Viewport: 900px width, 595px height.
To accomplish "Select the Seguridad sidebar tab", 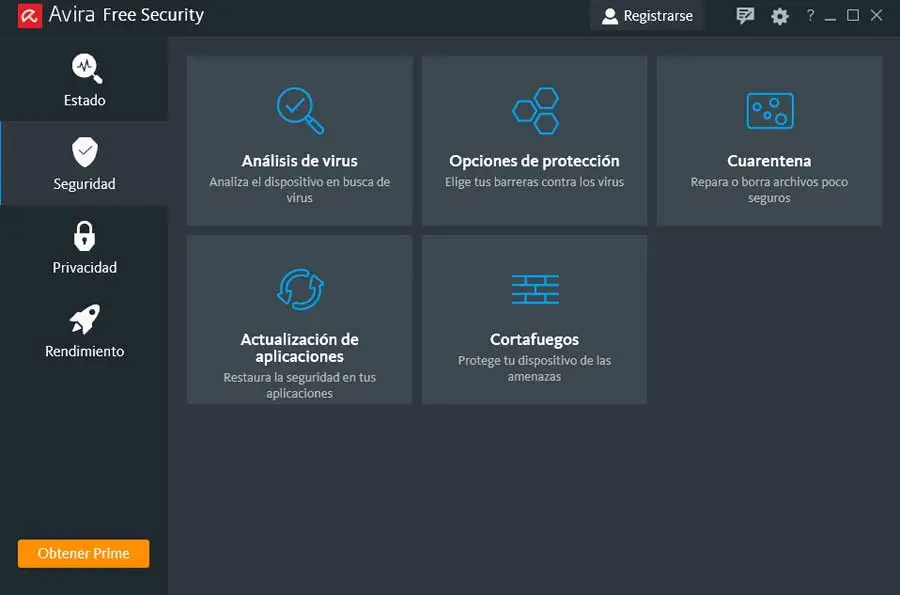I will pos(84,164).
